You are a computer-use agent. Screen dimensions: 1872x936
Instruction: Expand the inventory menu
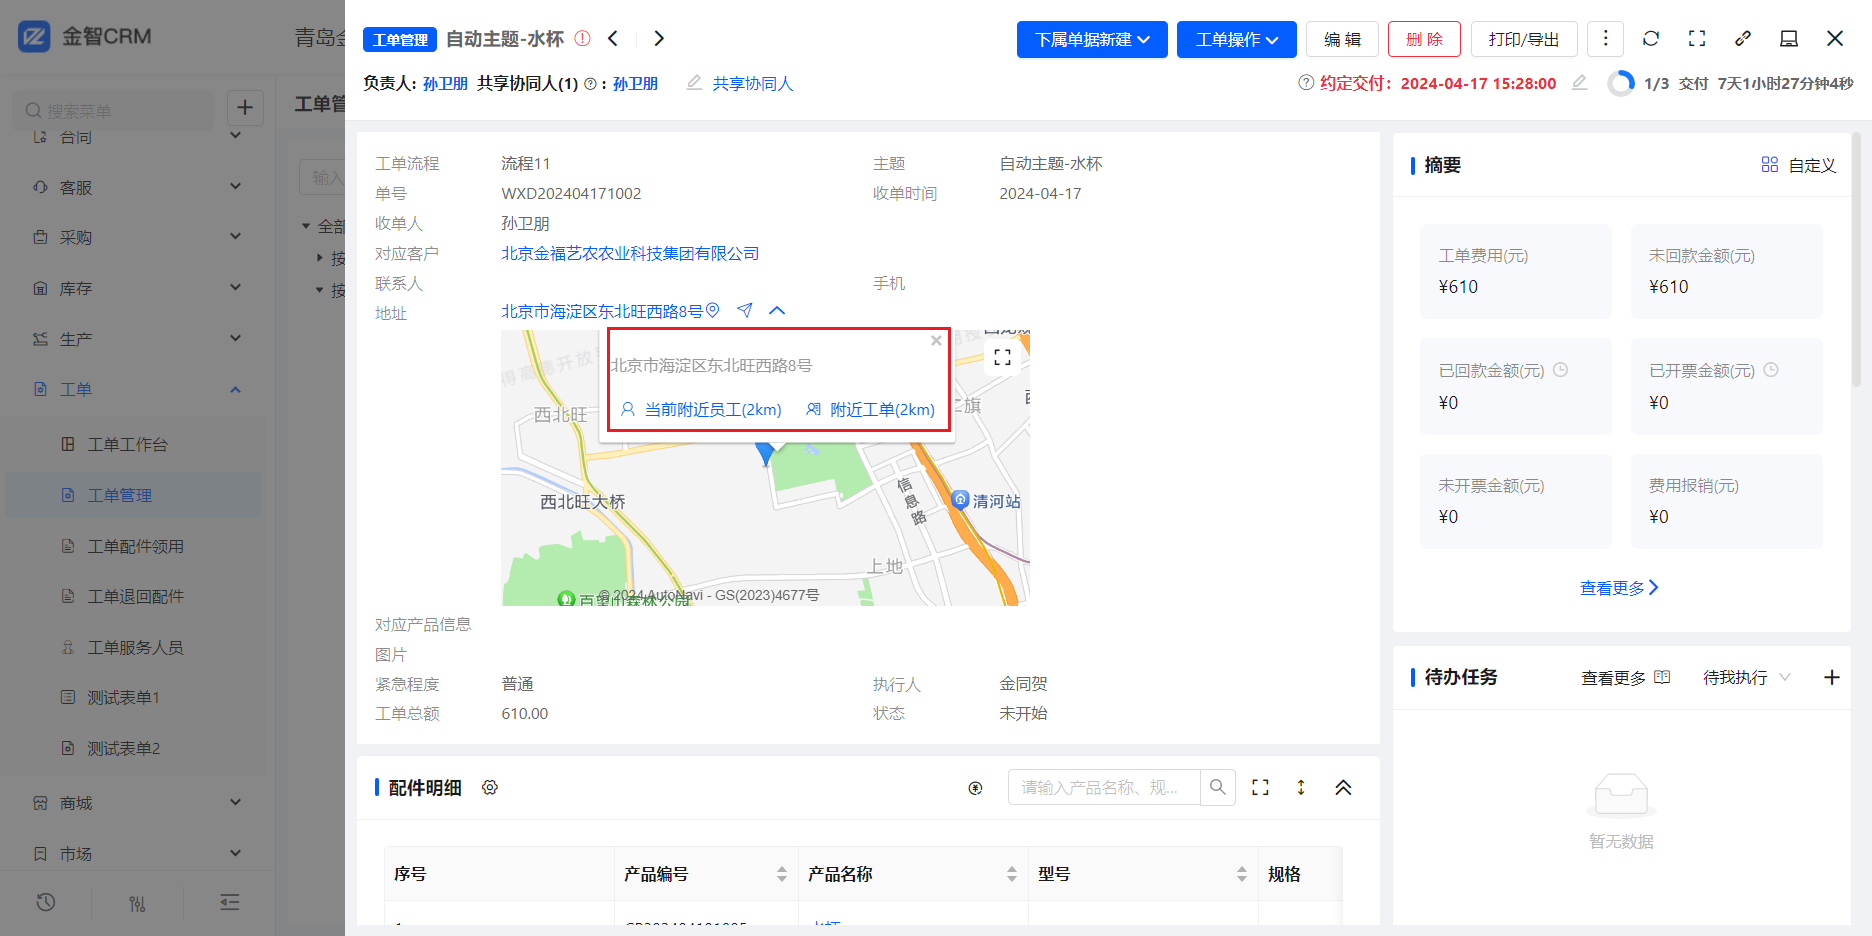[x=136, y=288]
